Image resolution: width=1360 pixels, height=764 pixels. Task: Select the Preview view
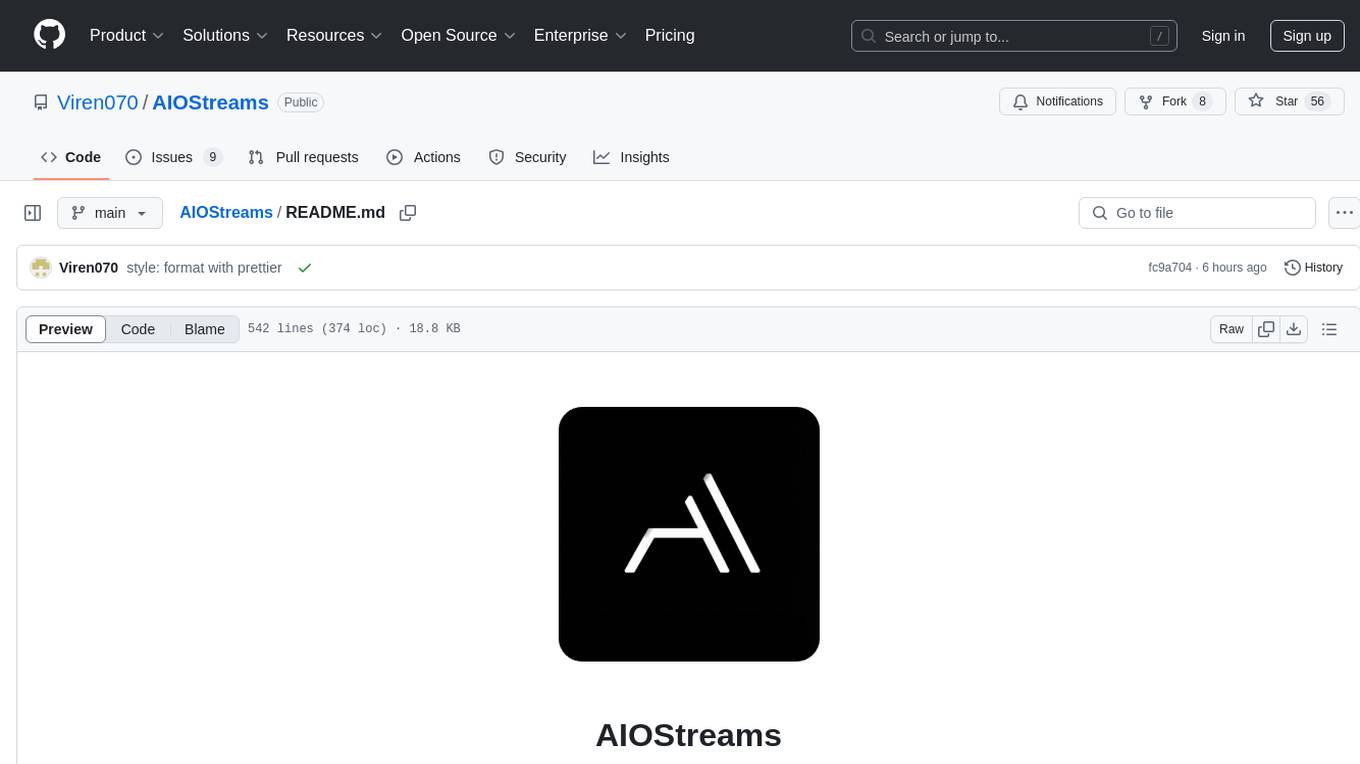tap(66, 329)
